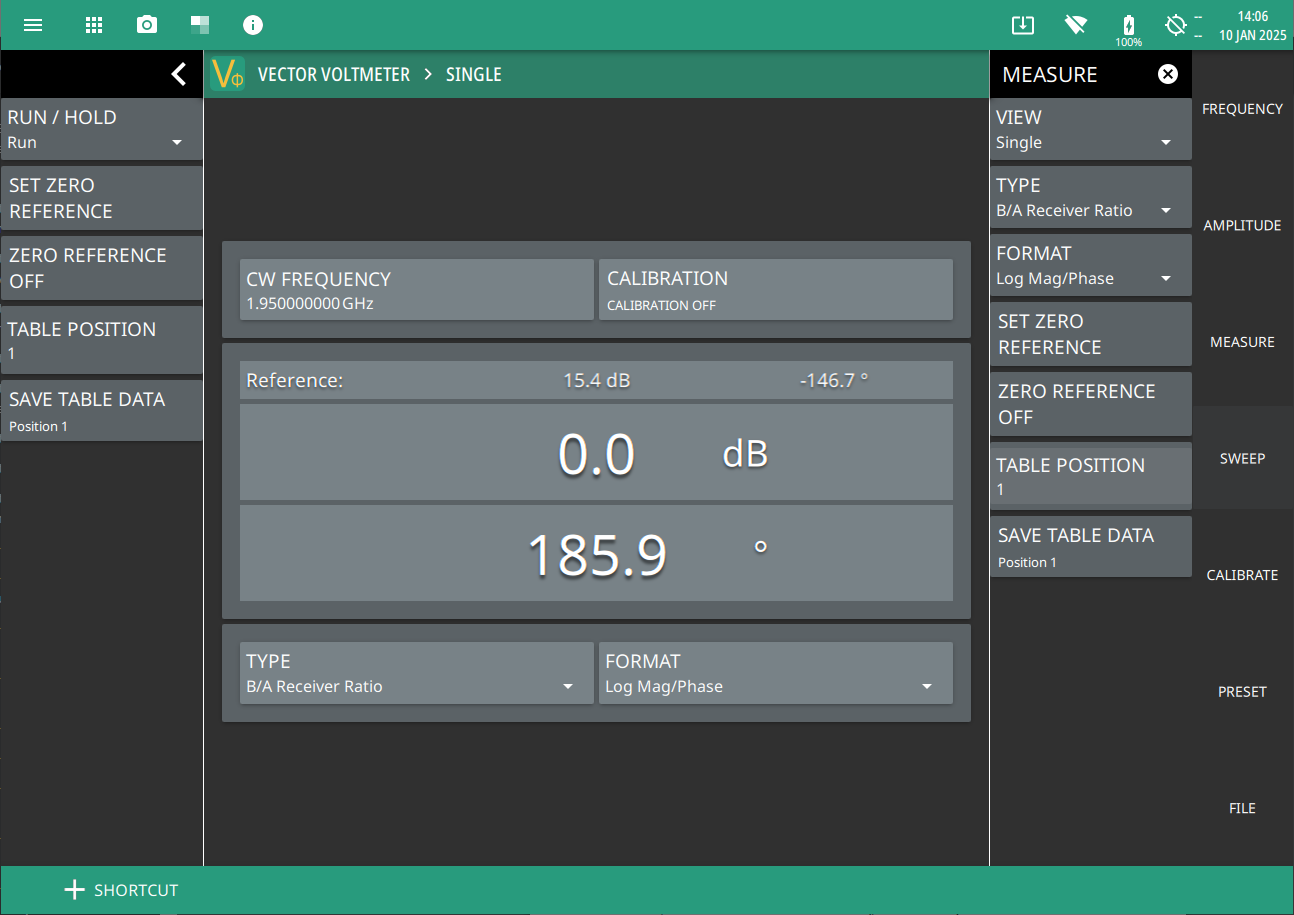Click the Vector Voltmeter logo icon

(228, 74)
